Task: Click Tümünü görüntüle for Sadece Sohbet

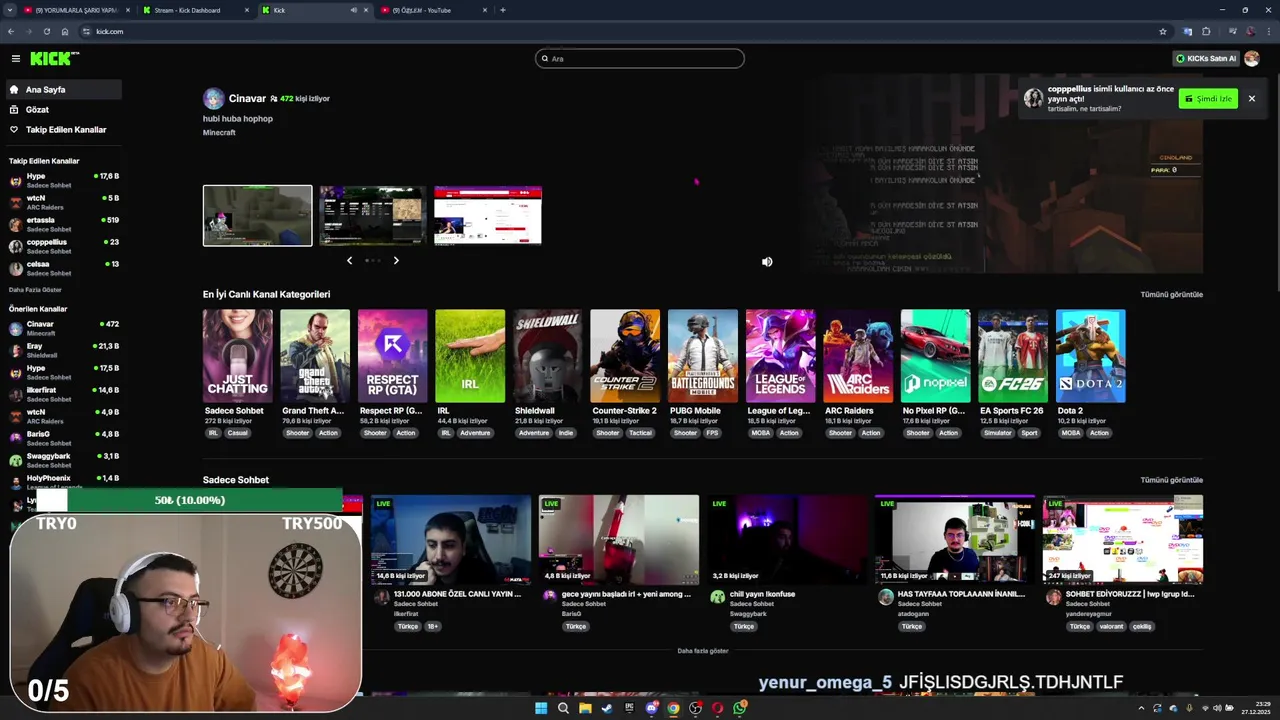Action: pos(1171,480)
